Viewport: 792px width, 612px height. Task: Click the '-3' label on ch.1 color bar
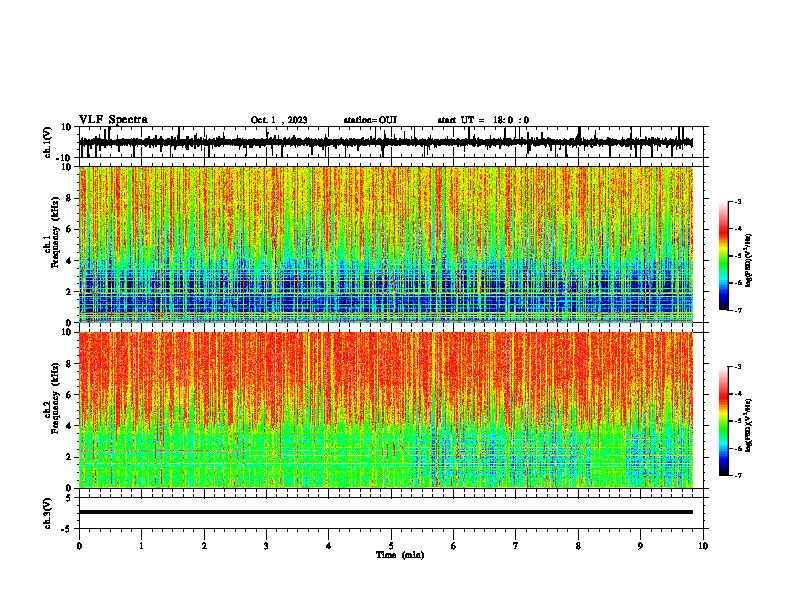(x=737, y=201)
